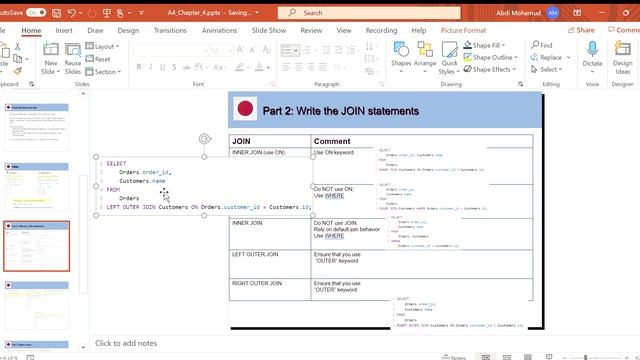The image size is (640, 360).
Task: Open Ribbon Display Options icon
Action: click(x=577, y=13)
